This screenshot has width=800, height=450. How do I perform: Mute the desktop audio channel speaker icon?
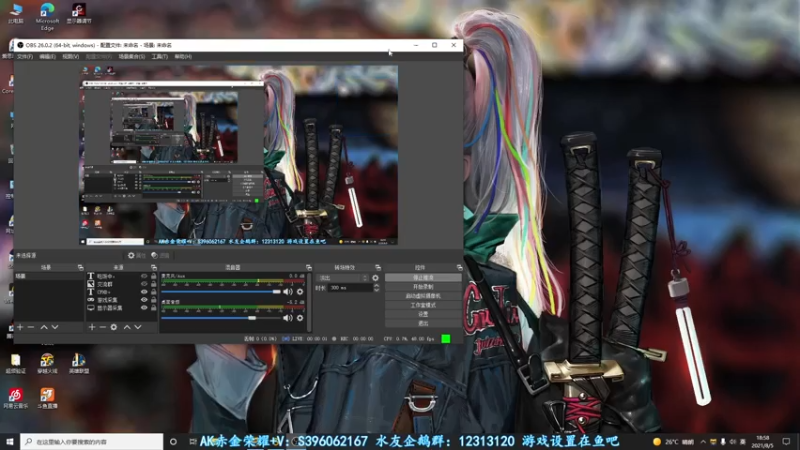point(288,318)
